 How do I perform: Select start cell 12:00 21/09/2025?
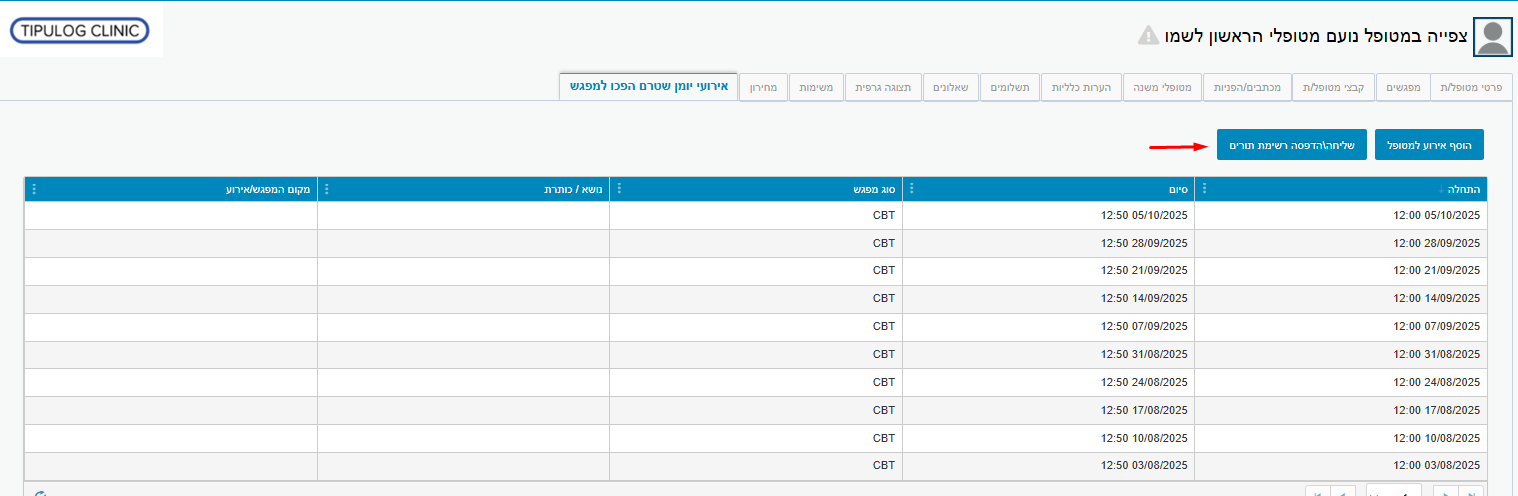tap(1340, 271)
